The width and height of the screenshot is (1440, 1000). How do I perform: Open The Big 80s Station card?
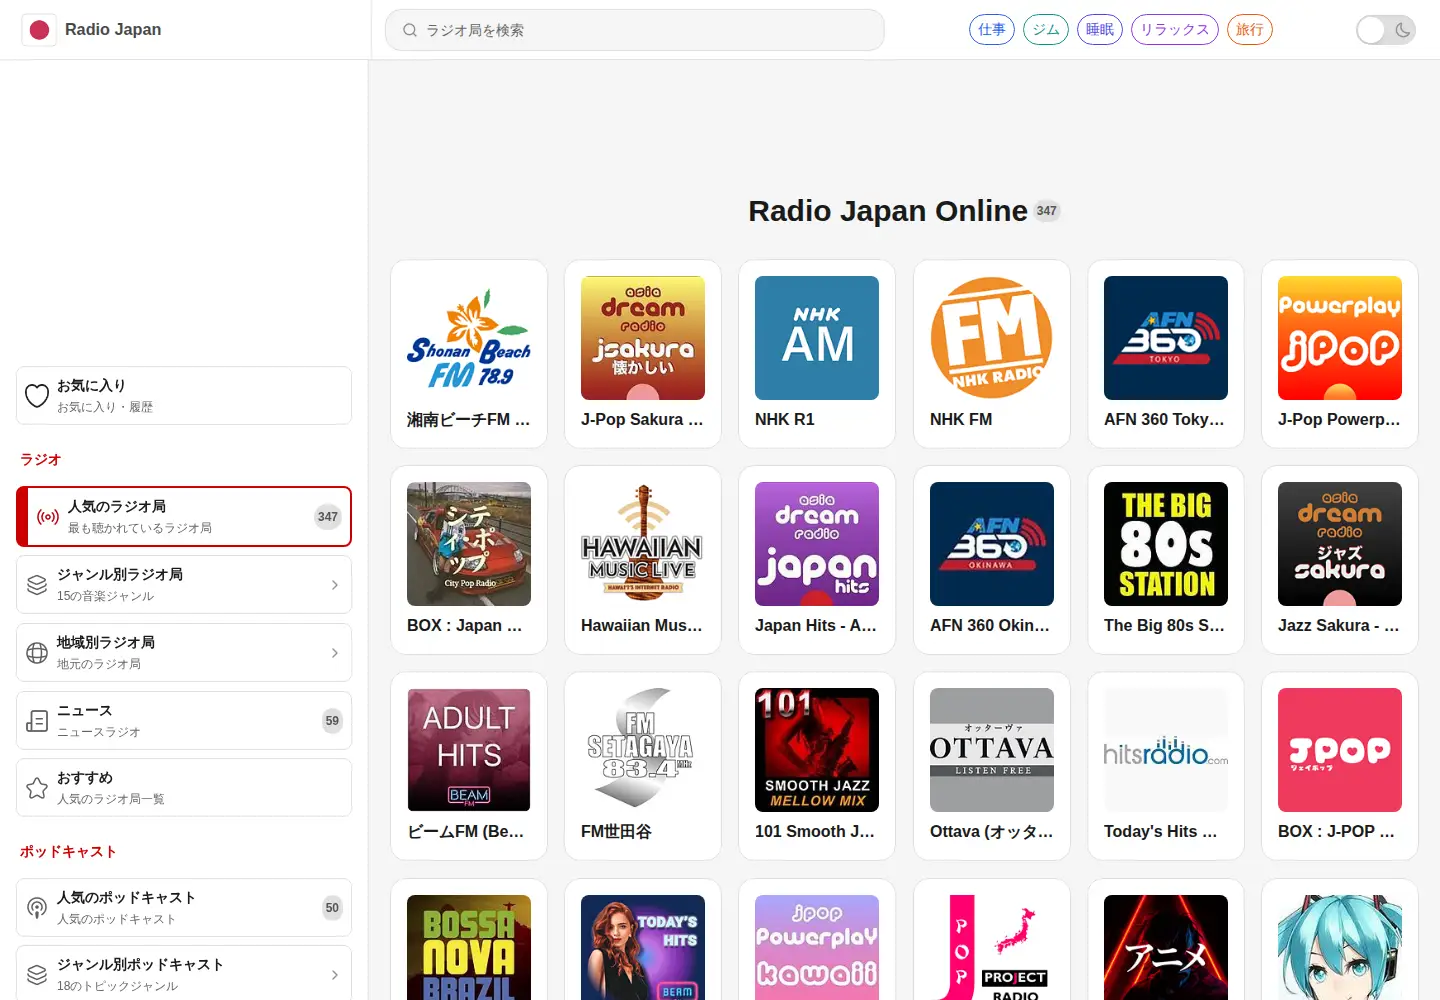[1166, 560]
